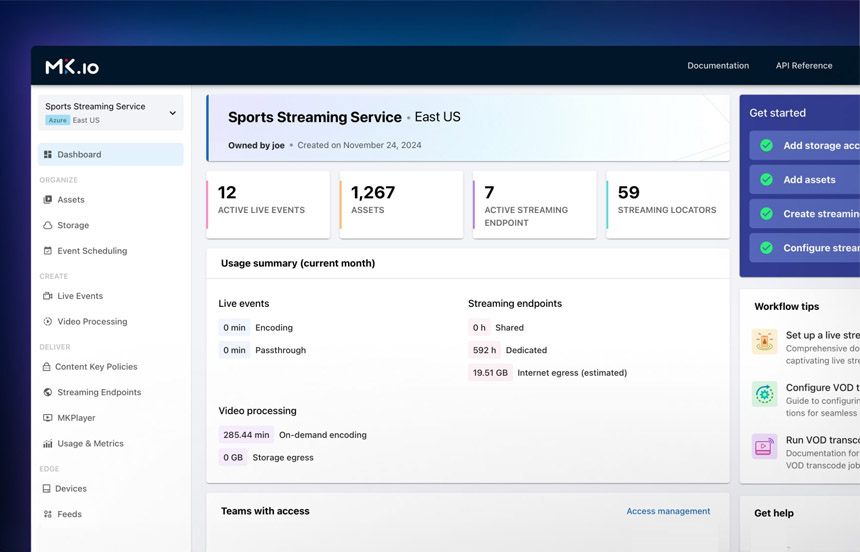
Task: Click the MK.io logo
Action: (x=72, y=67)
